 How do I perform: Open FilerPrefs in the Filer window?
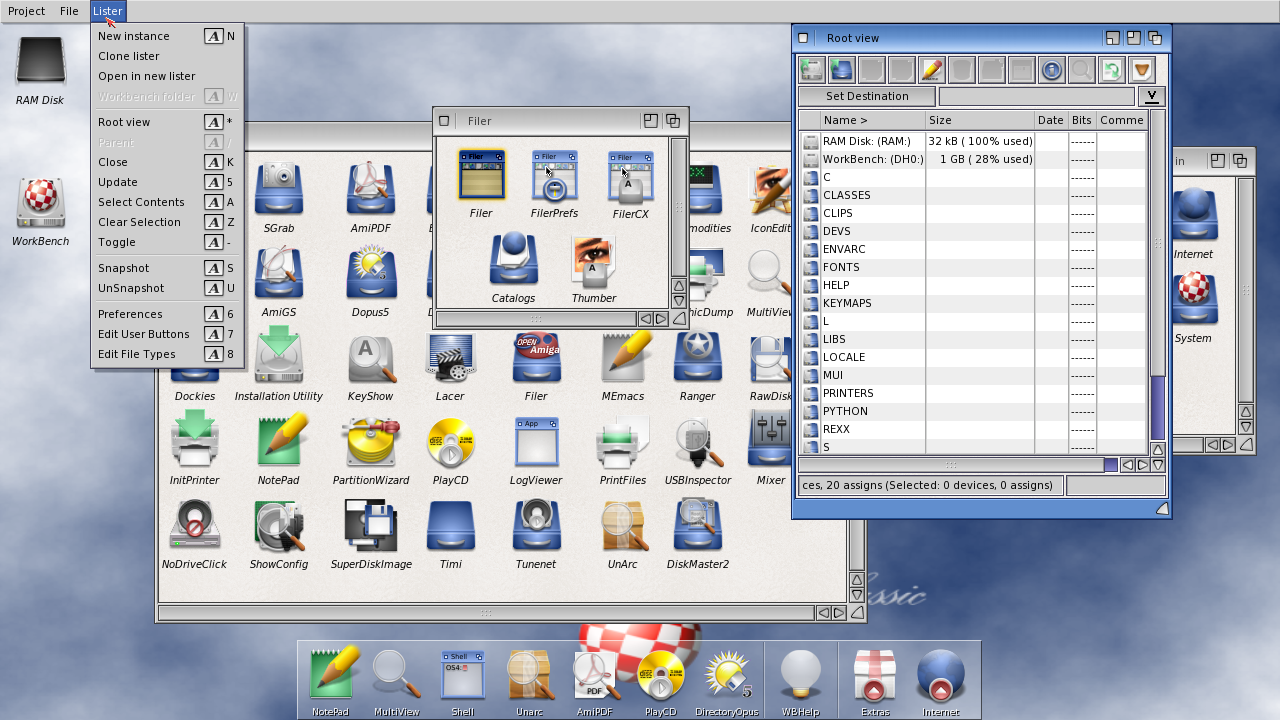click(554, 184)
